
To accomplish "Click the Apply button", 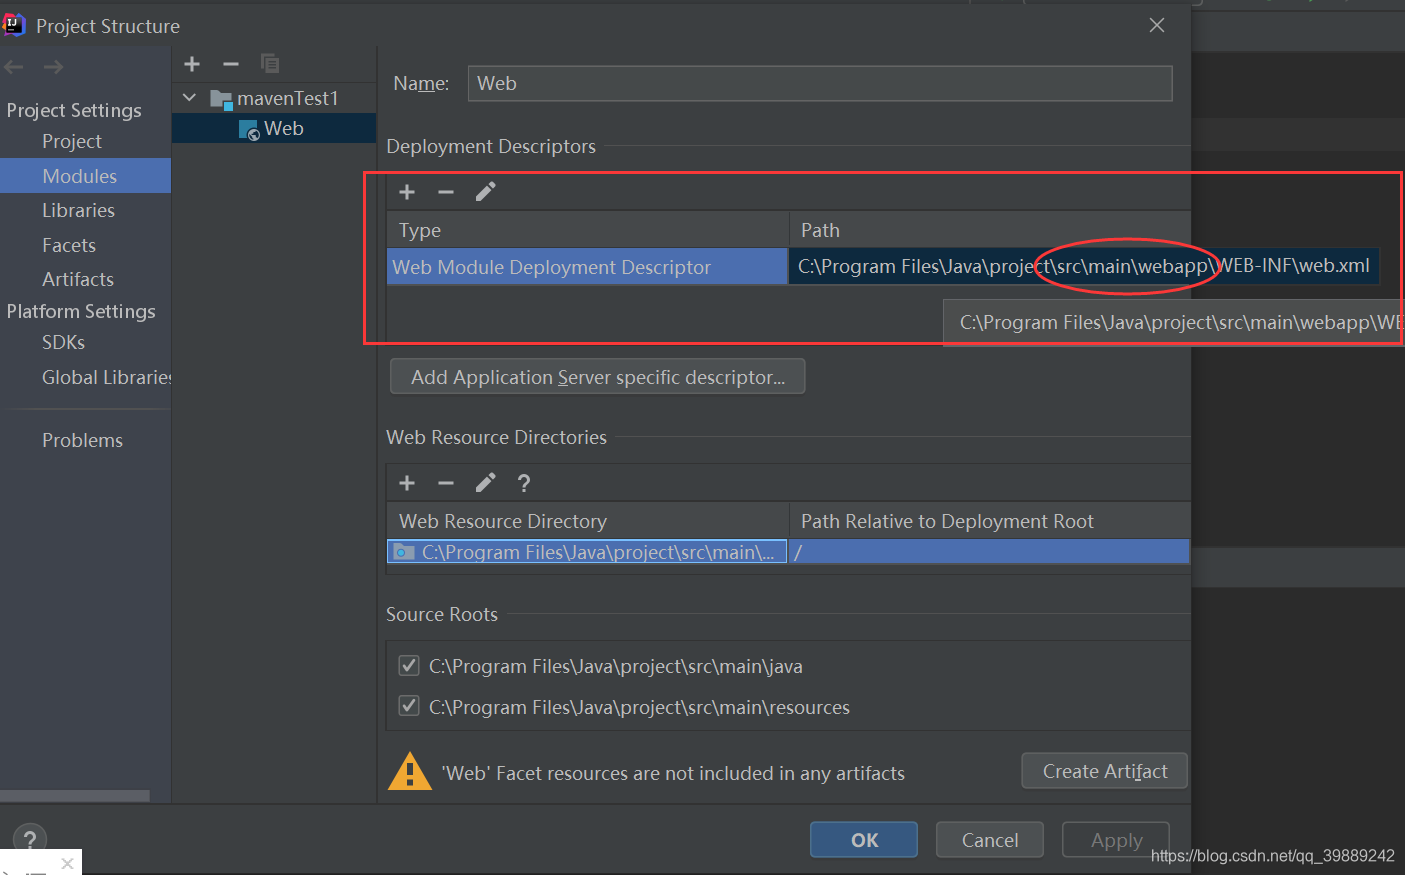I will coord(1116,840).
